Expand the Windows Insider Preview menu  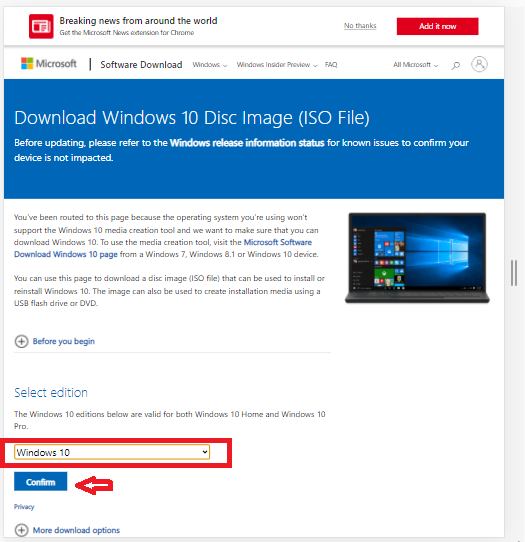point(277,65)
